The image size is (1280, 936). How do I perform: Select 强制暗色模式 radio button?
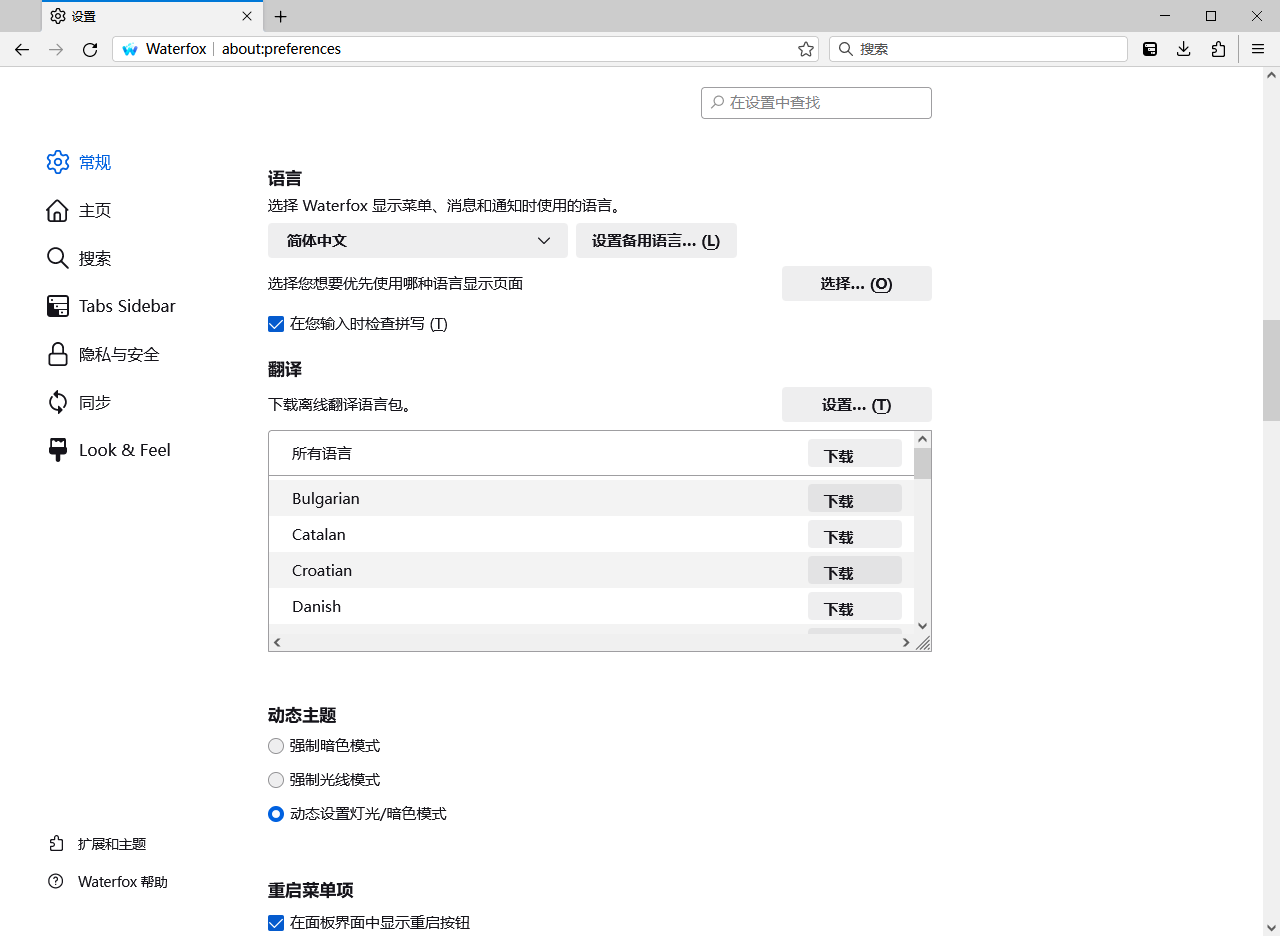pyautogui.click(x=276, y=746)
